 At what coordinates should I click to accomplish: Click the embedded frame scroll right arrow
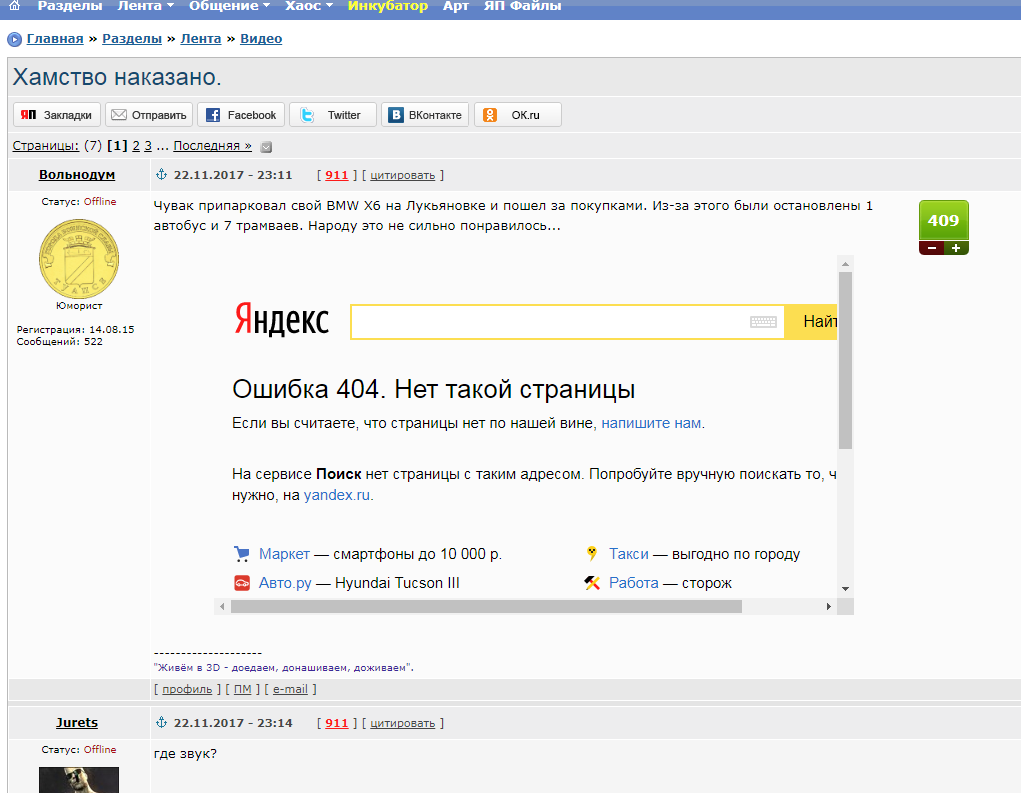click(x=828, y=607)
